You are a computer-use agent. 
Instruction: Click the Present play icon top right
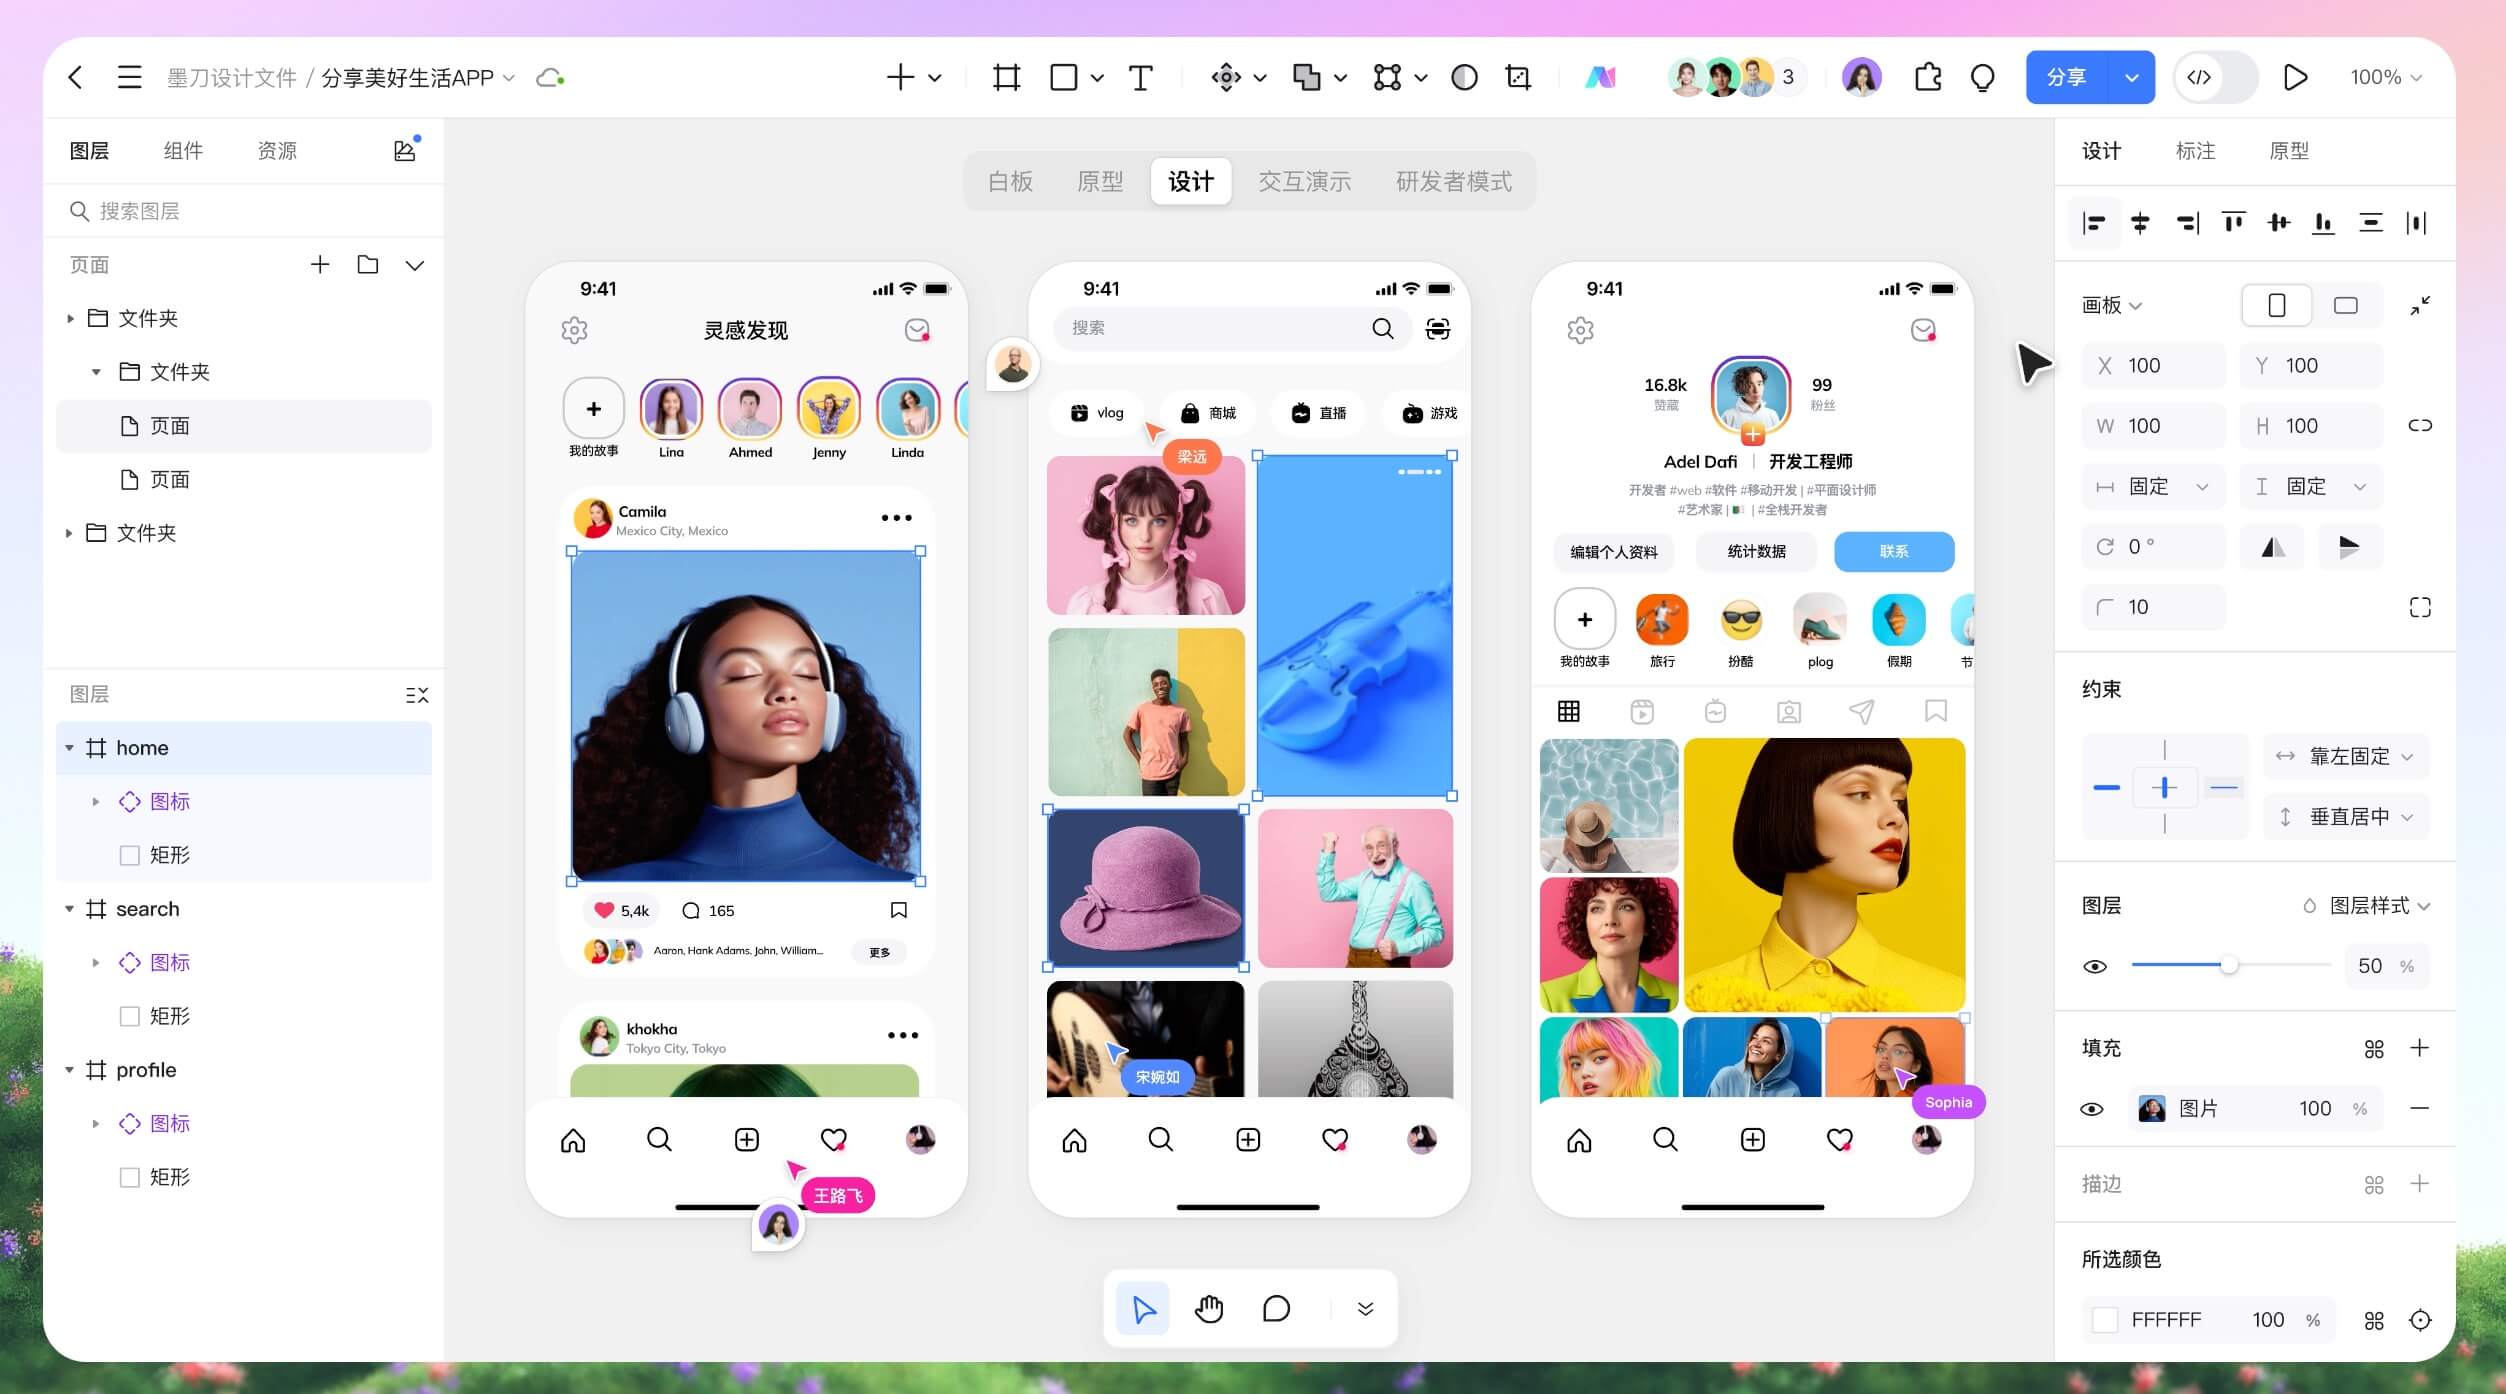pos(2295,77)
